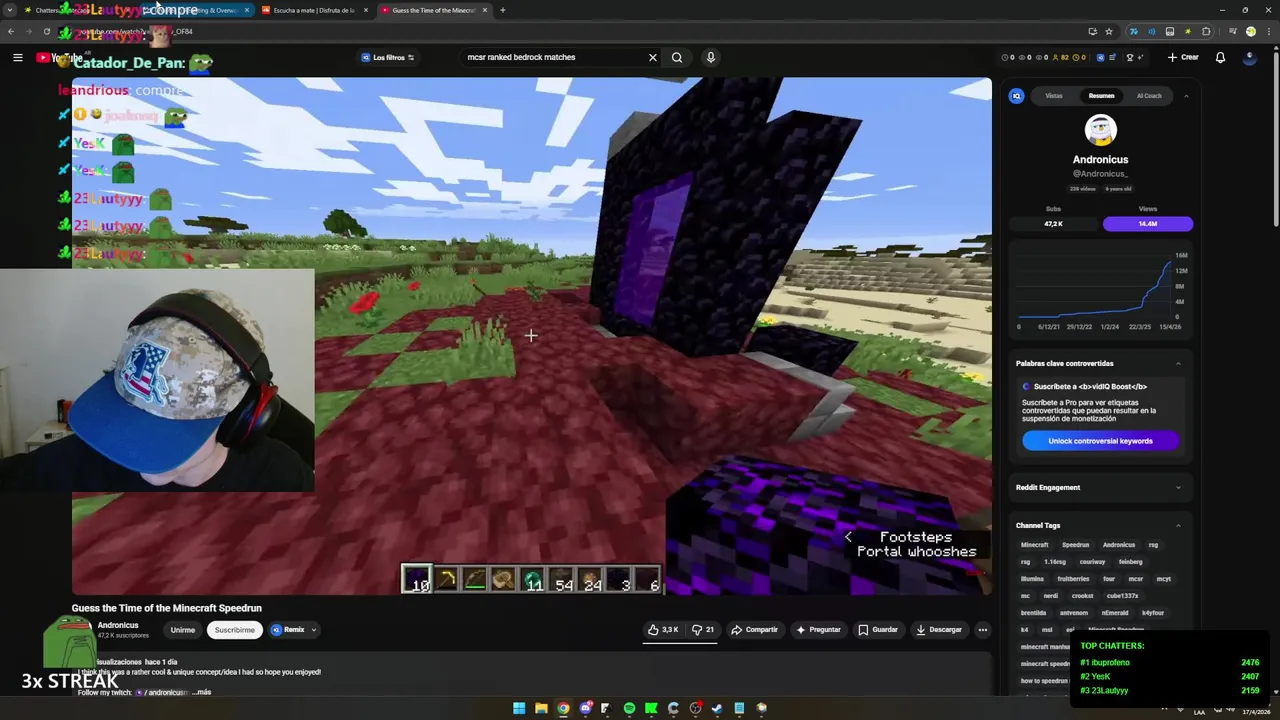The image size is (1280, 720).
Task: Click the feinberg channel tag
Action: tap(1130, 562)
